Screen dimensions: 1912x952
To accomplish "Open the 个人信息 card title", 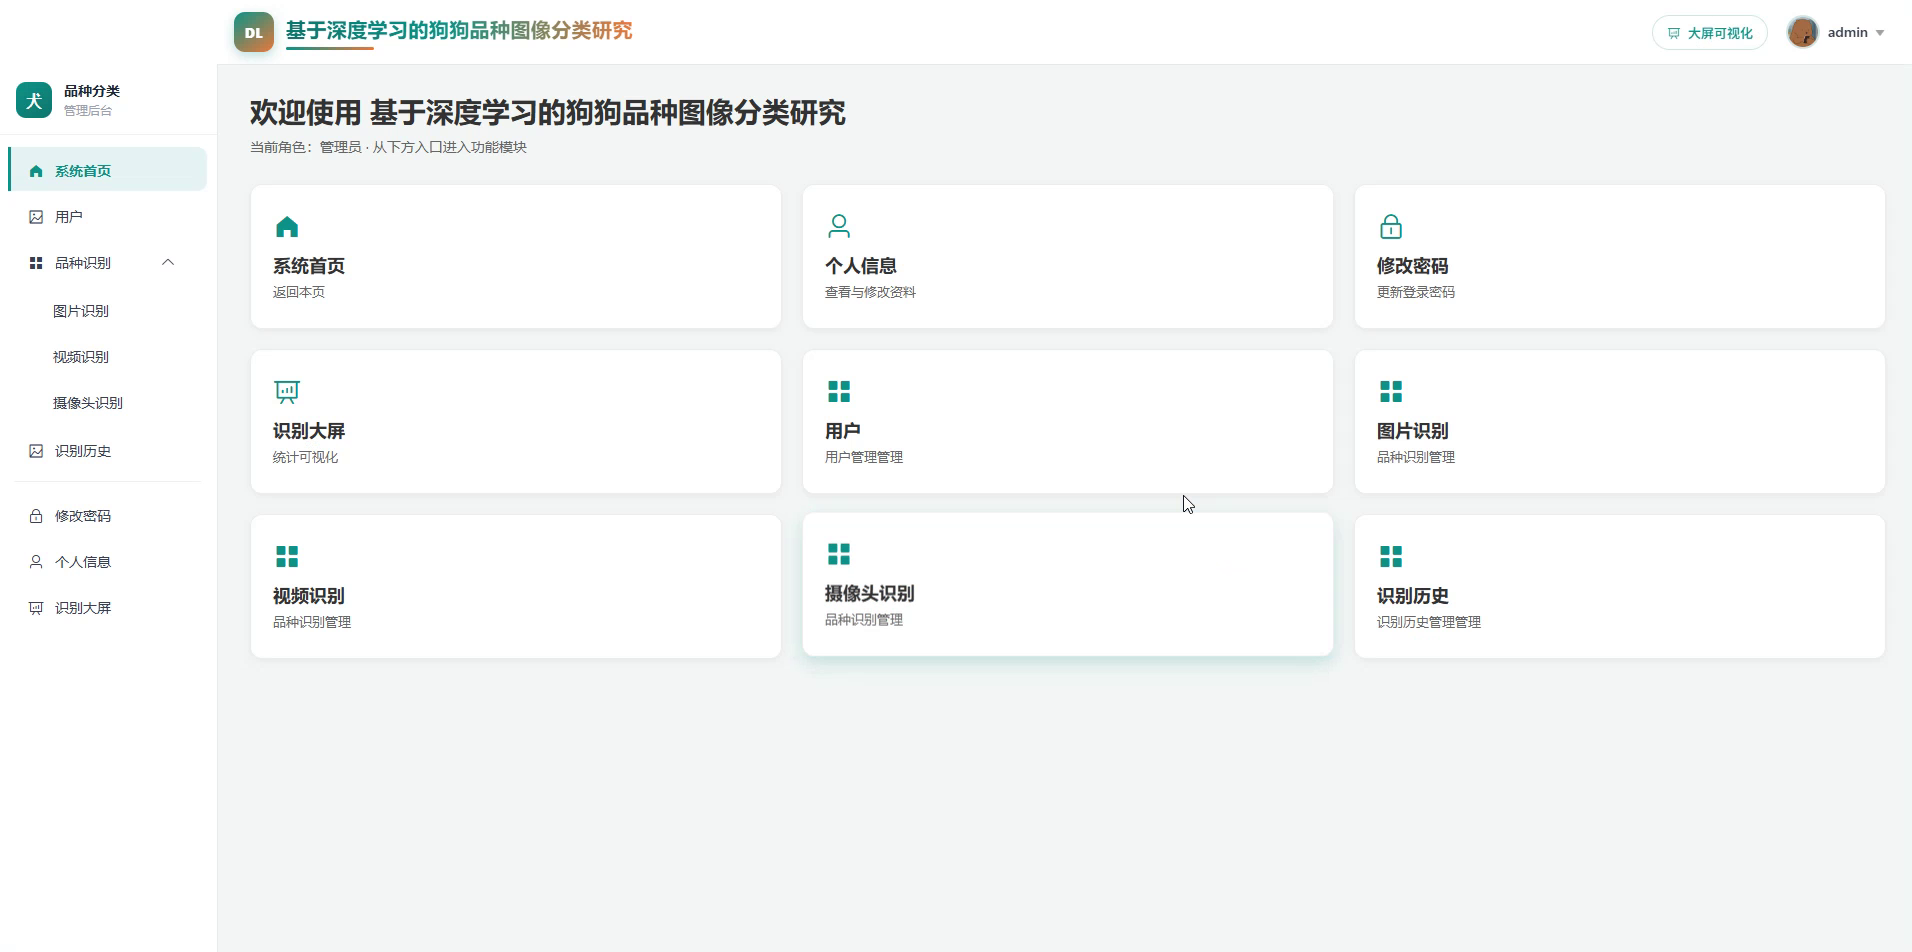I will 861,266.
